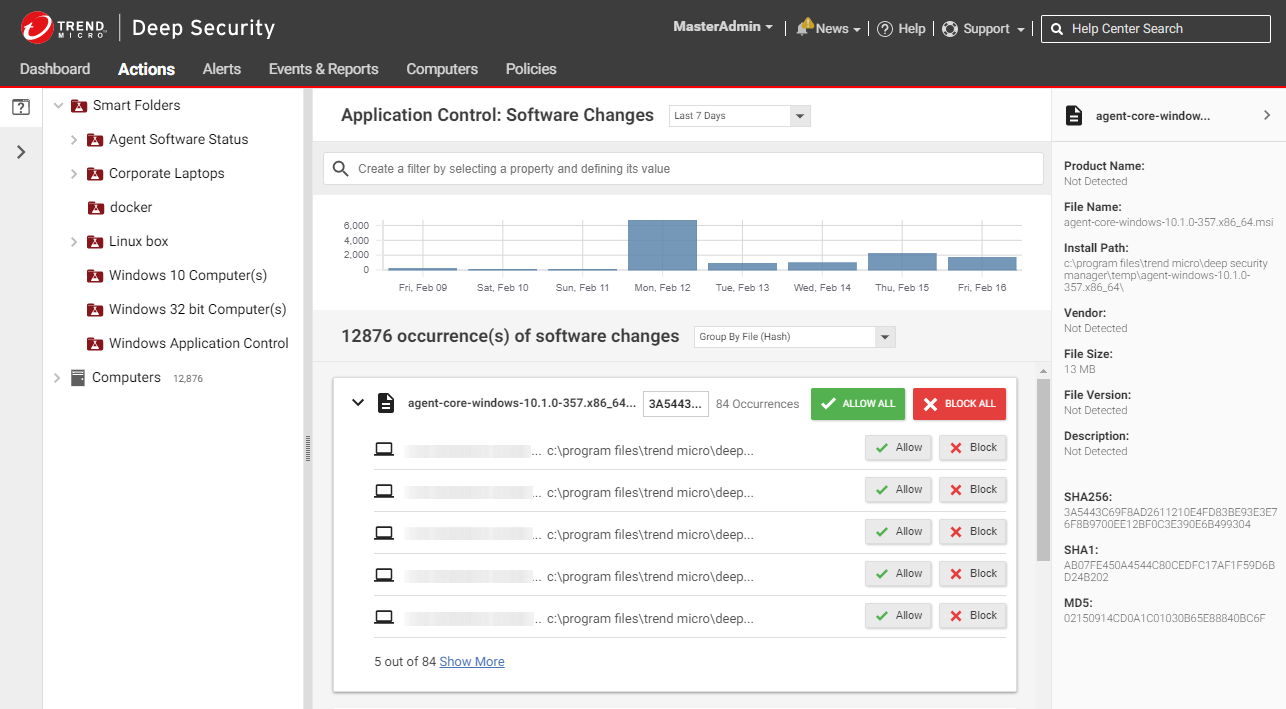
Task: Click the Support lifebuoy icon
Action: point(950,29)
